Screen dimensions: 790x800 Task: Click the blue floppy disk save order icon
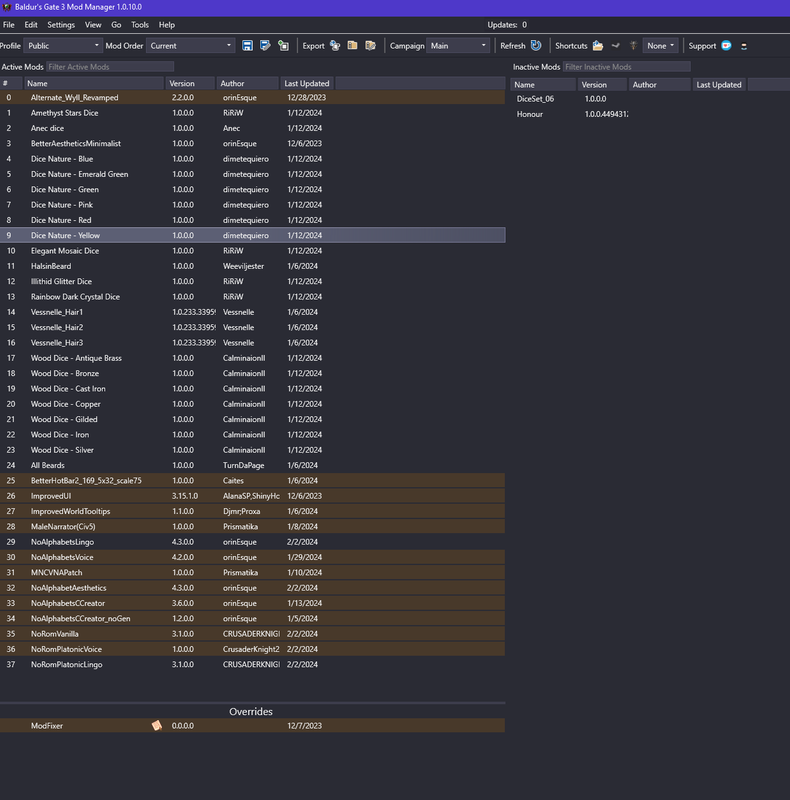(247, 46)
